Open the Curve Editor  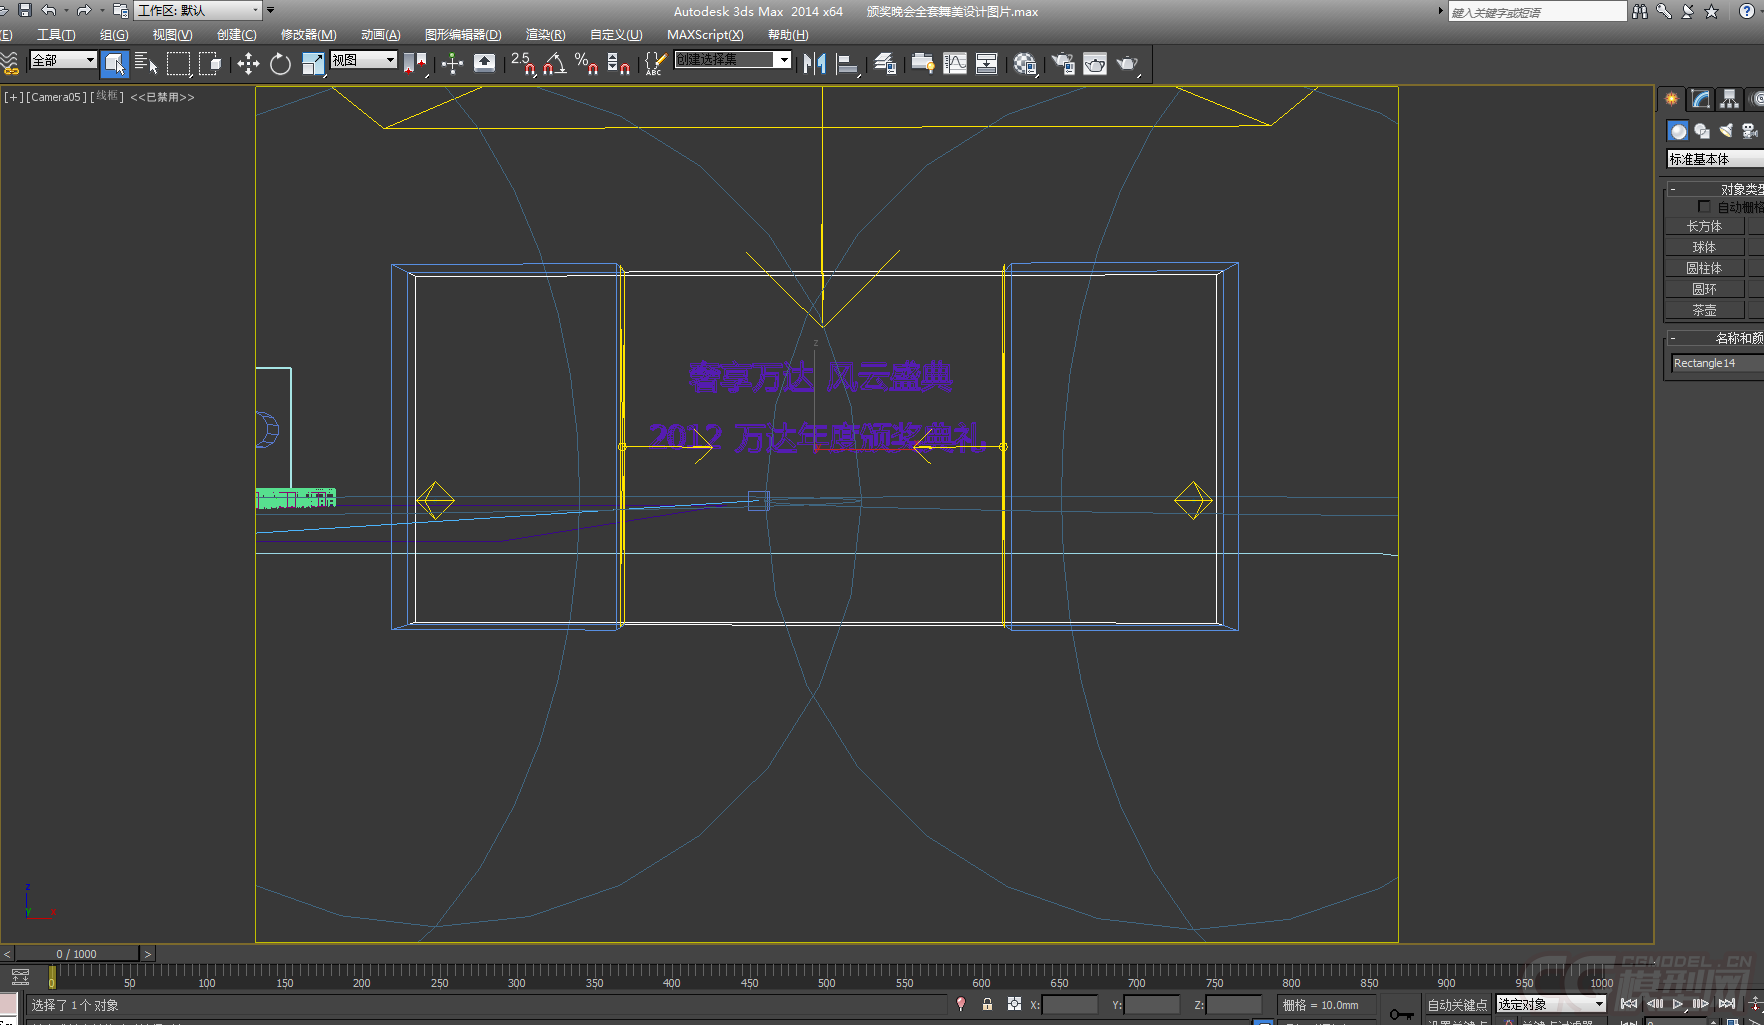pyautogui.click(x=955, y=64)
